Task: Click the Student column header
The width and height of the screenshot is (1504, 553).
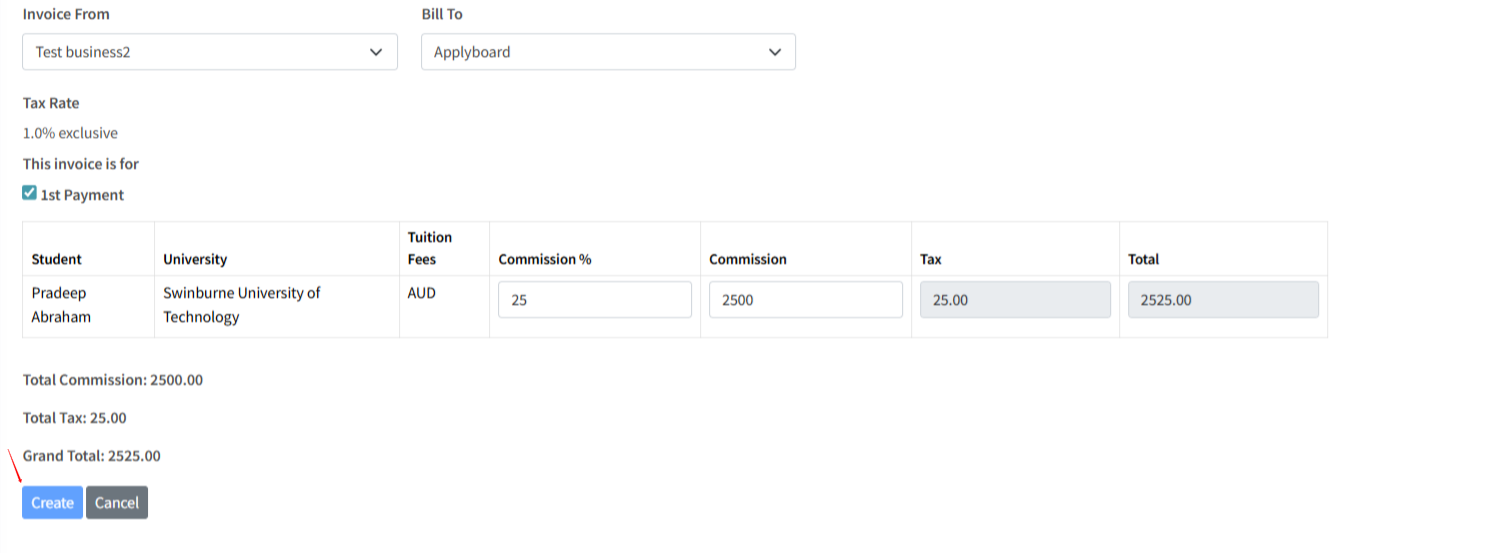Action: (57, 259)
